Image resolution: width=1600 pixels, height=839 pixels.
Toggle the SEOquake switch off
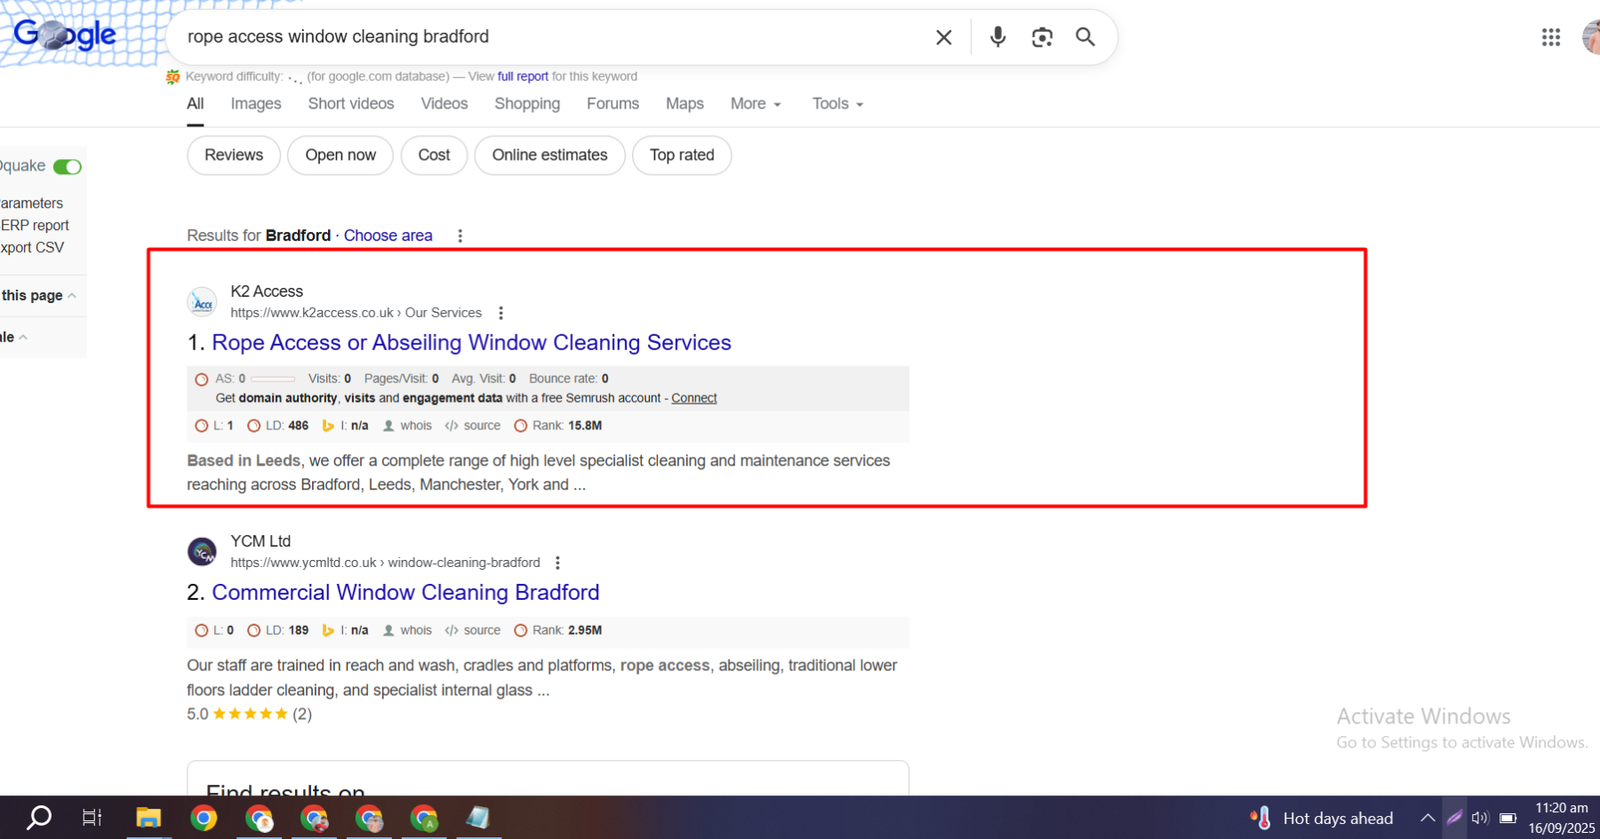(x=67, y=167)
